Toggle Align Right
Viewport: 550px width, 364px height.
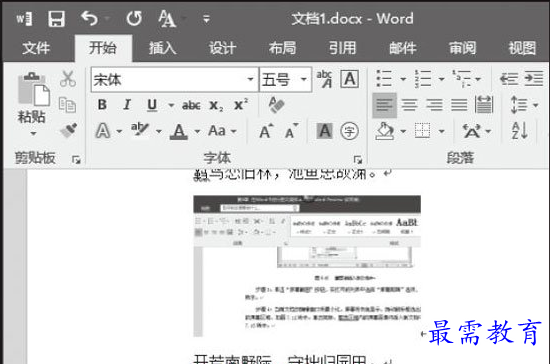(434, 105)
